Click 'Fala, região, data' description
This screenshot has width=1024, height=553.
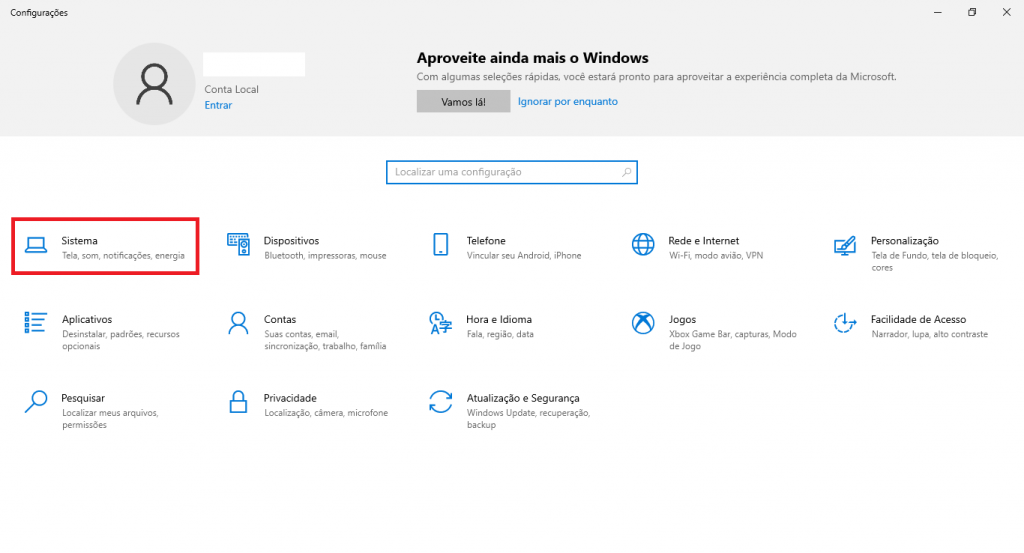[500, 334]
